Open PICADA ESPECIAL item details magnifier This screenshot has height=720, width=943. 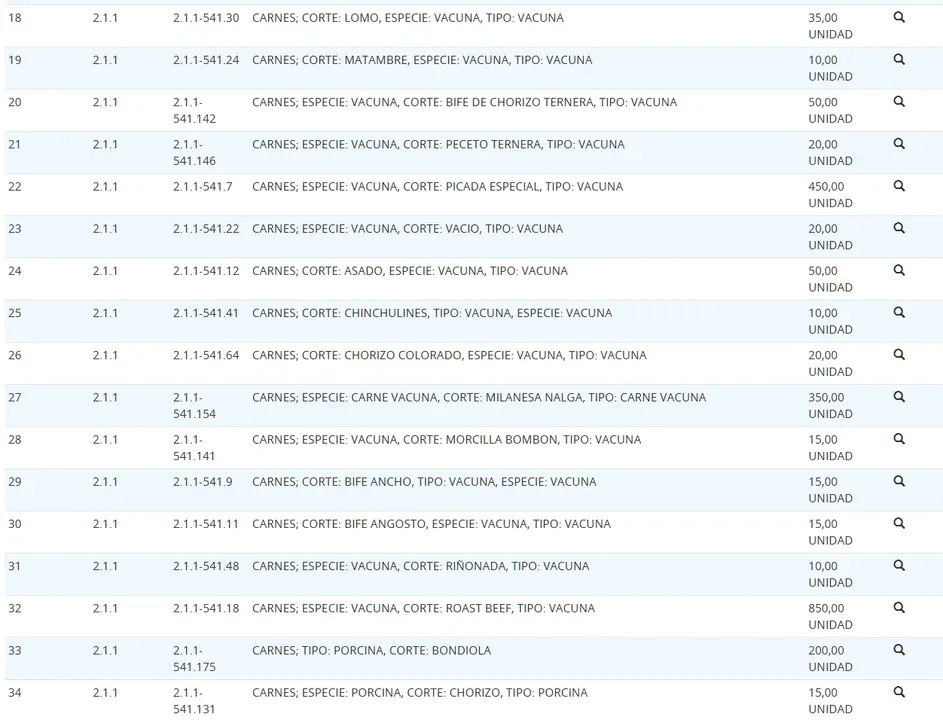coord(899,186)
